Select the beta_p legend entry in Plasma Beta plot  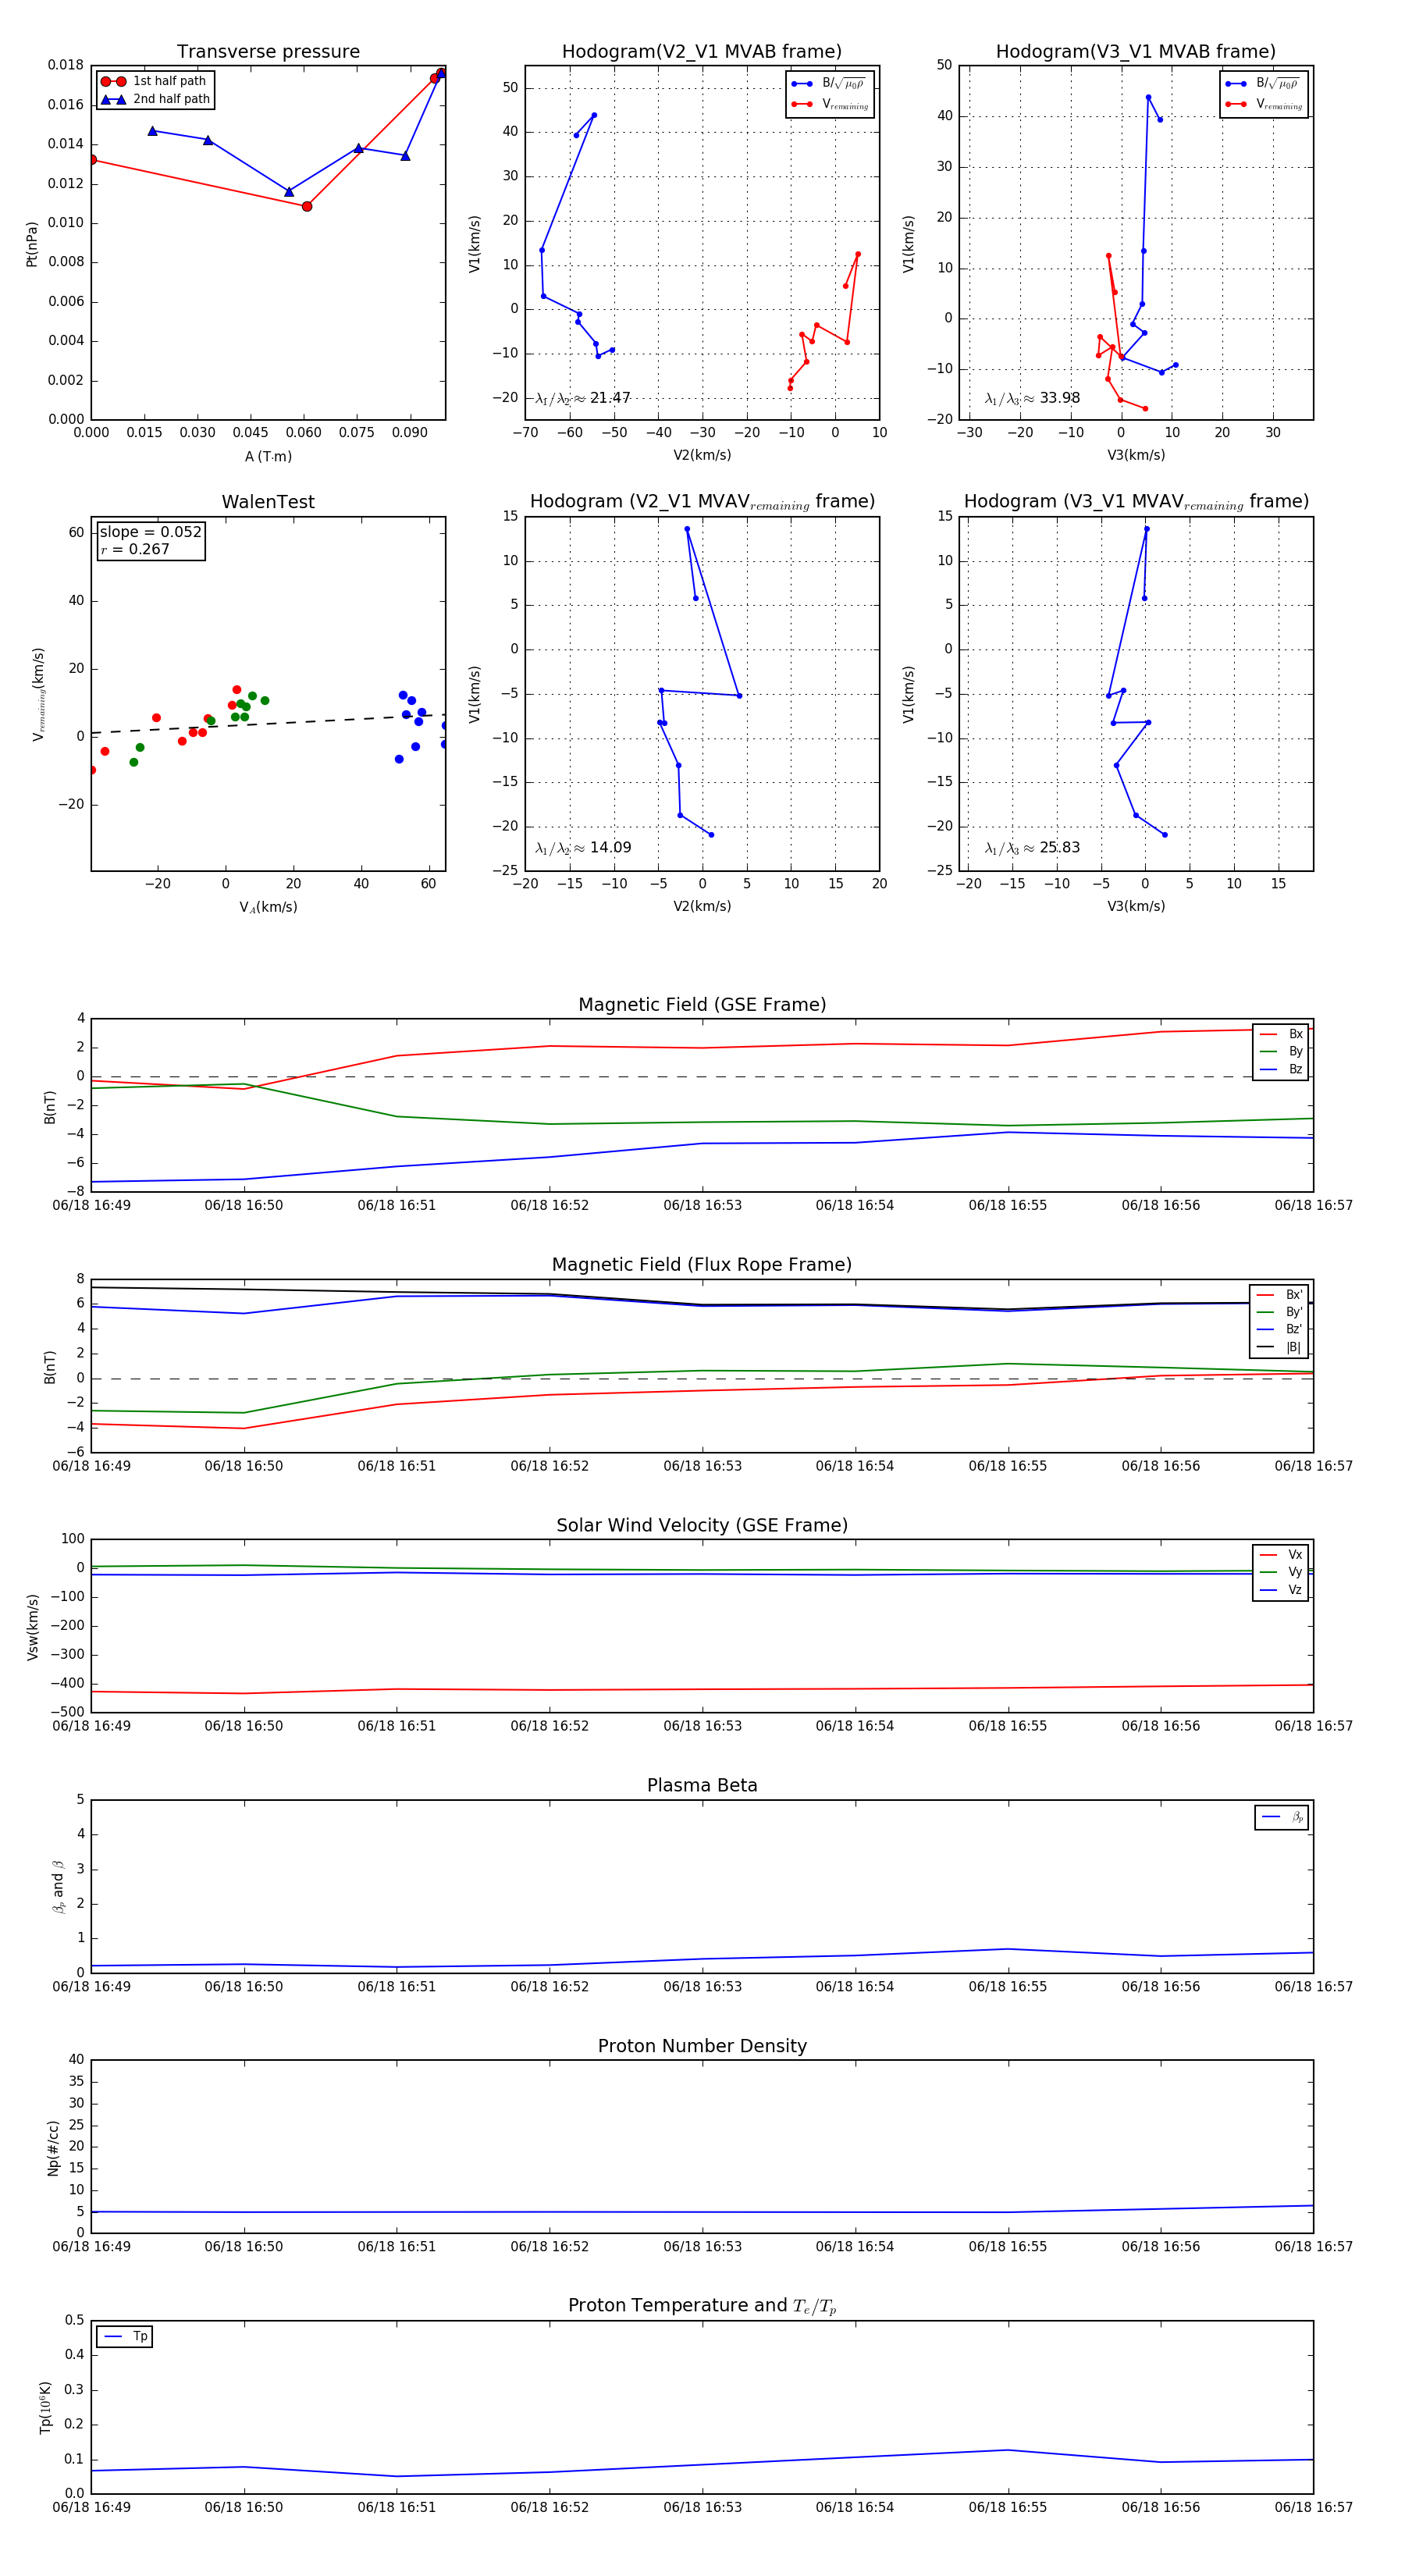coord(1282,1817)
